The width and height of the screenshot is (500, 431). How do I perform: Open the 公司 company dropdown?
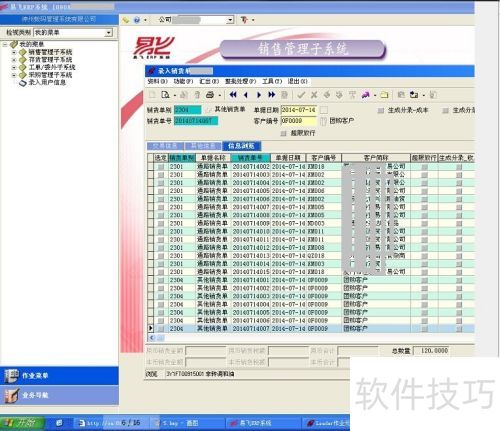pos(230,20)
